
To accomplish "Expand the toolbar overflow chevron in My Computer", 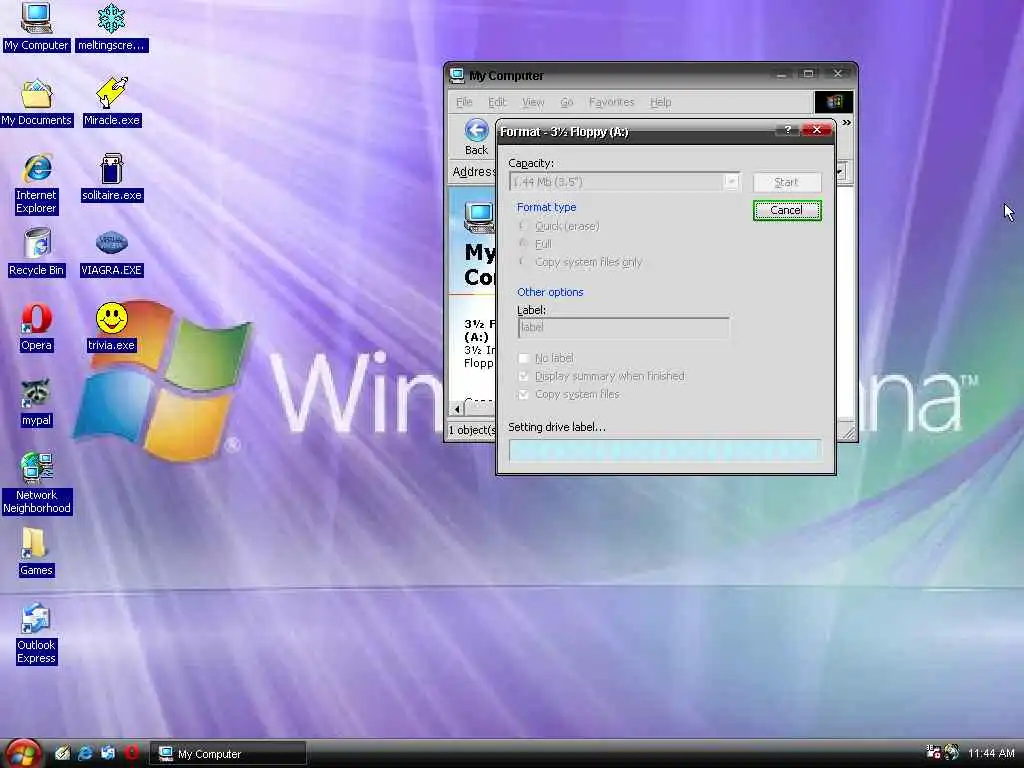I will pyautogui.click(x=846, y=123).
